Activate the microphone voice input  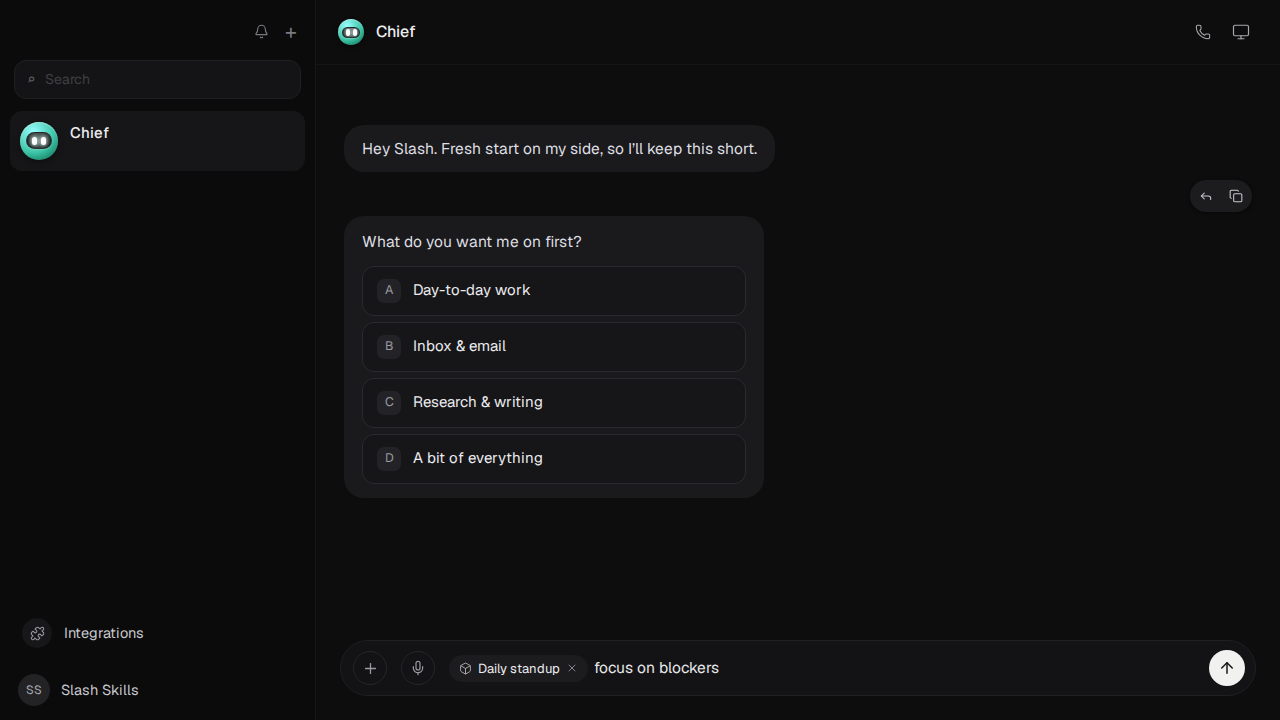(418, 668)
